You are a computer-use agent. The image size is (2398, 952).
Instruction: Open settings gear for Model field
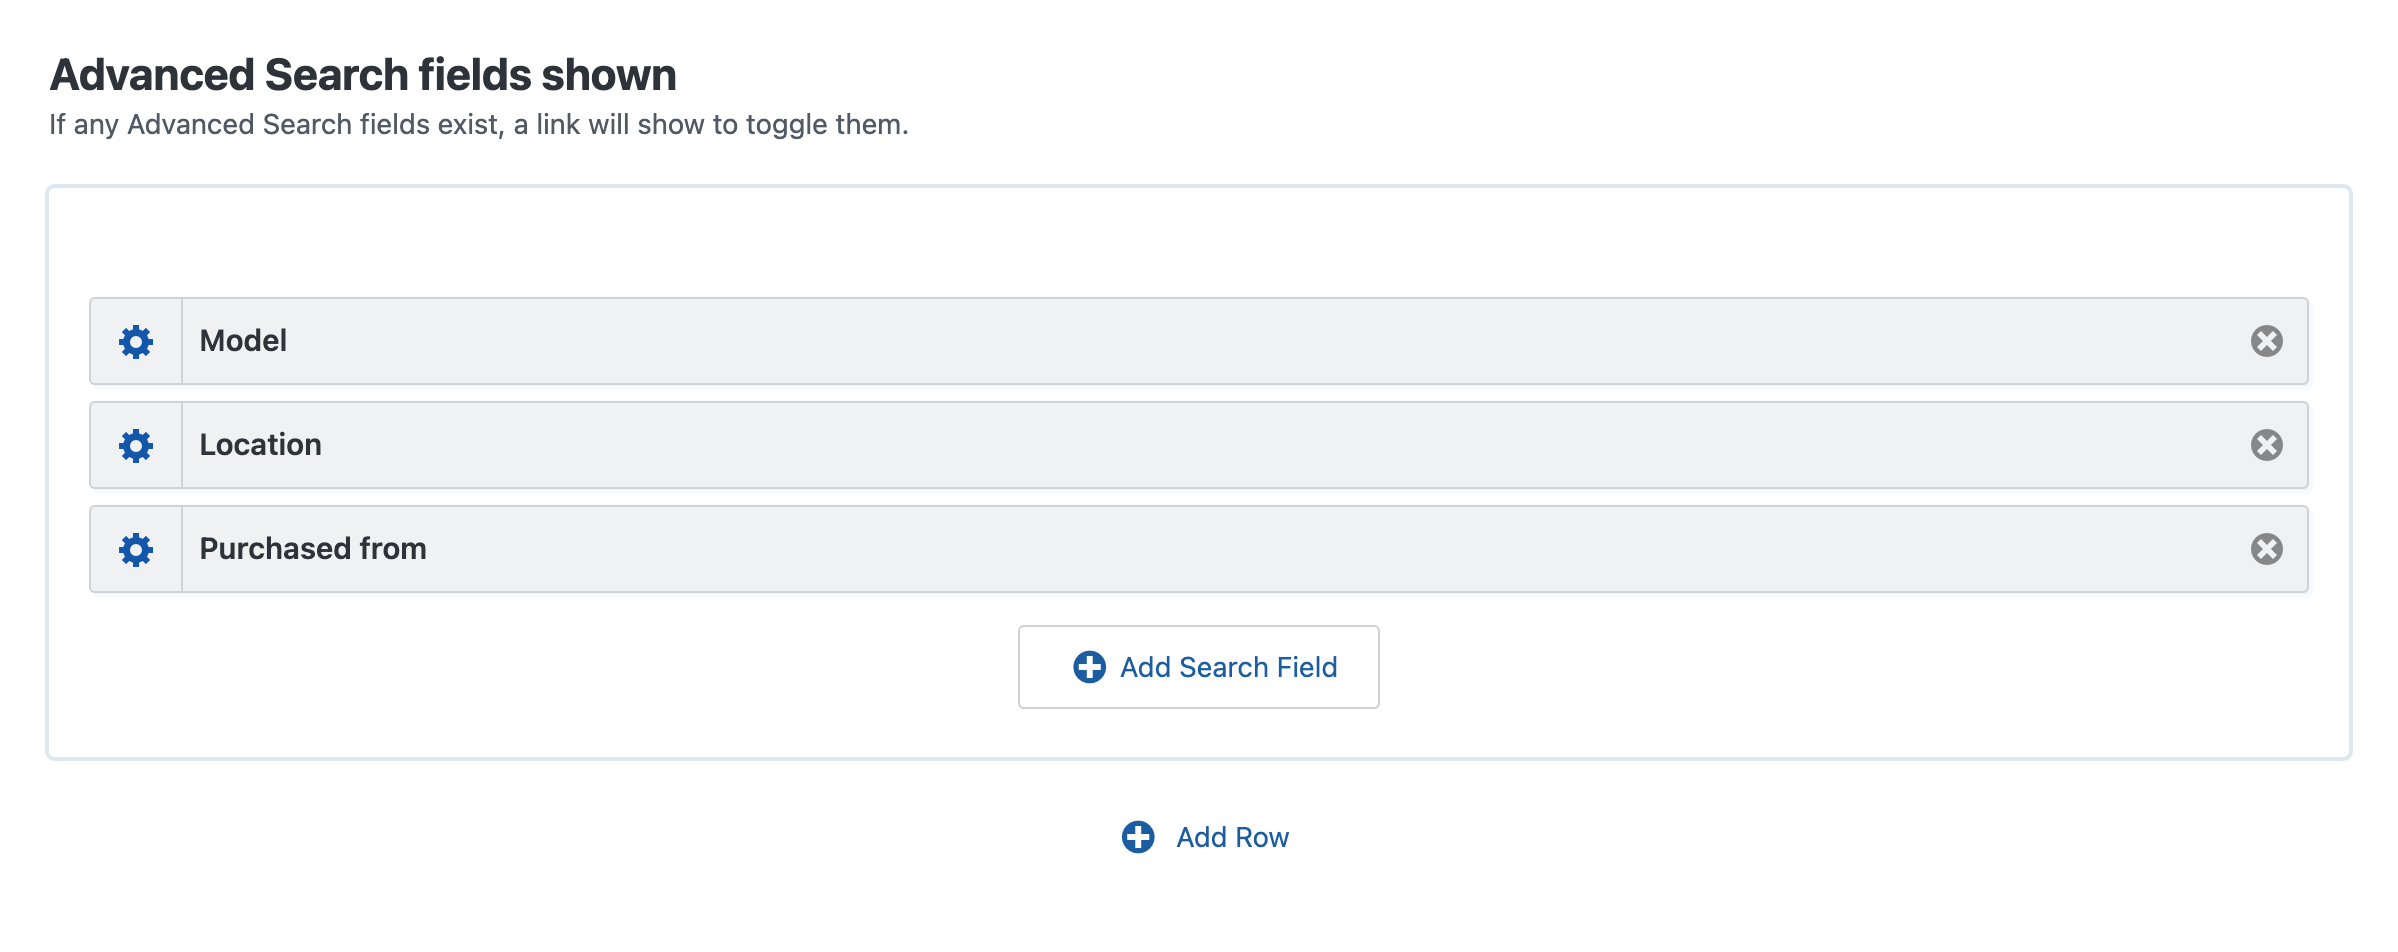(x=136, y=342)
